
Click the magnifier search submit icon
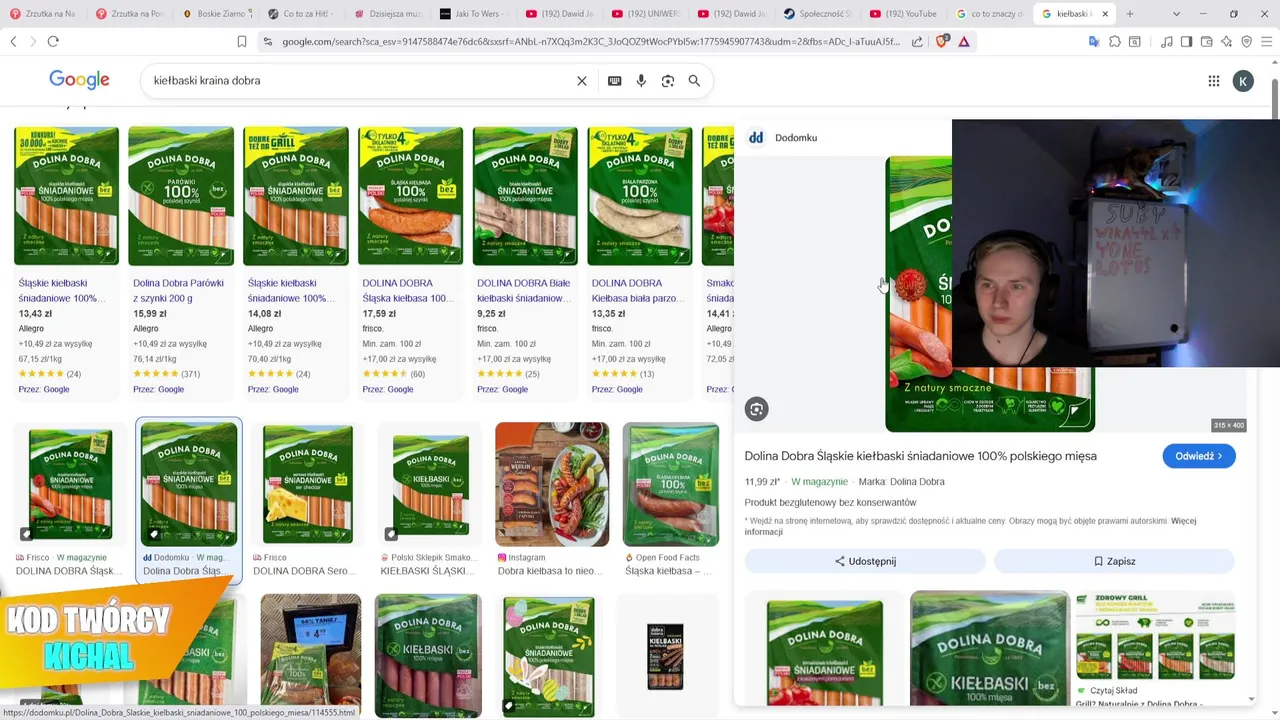click(694, 81)
